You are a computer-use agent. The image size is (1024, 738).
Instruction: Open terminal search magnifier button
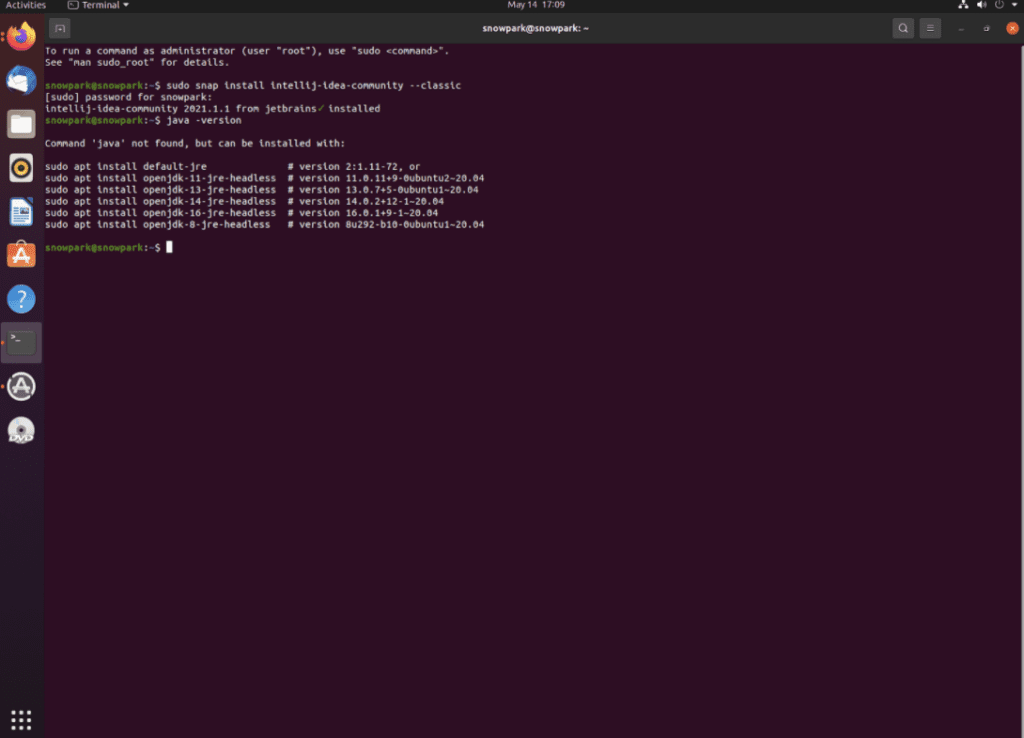903,28
